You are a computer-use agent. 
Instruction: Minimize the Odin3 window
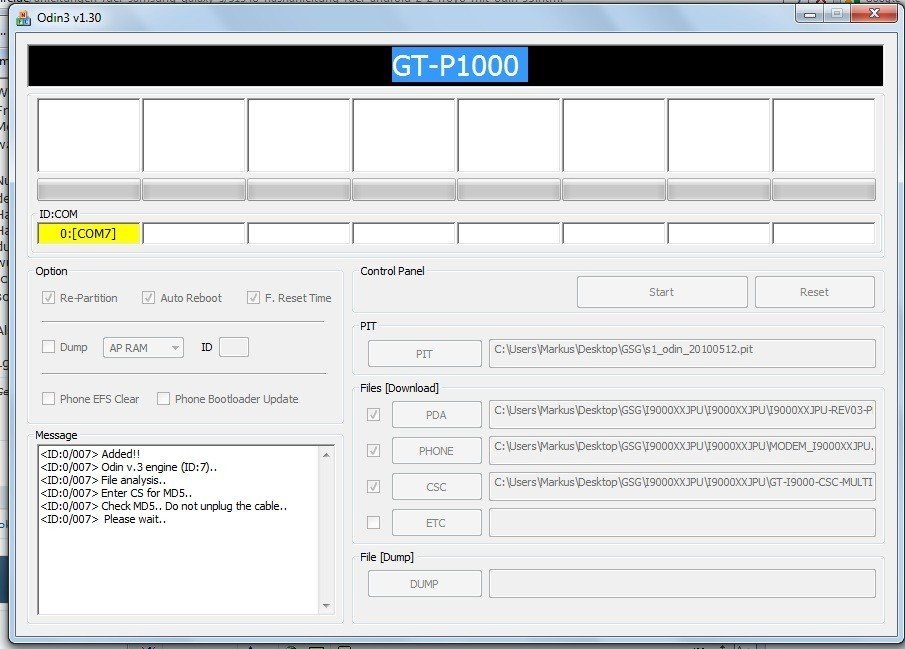tap(810, 13)
